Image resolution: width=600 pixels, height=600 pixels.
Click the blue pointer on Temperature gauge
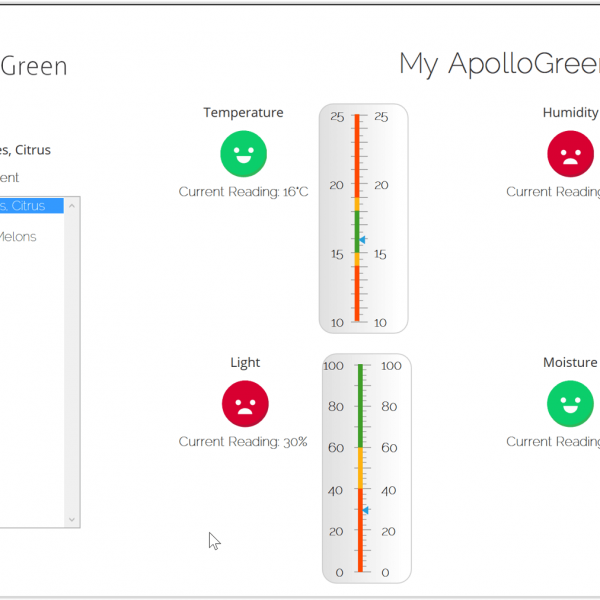click(x=362, y=240)
